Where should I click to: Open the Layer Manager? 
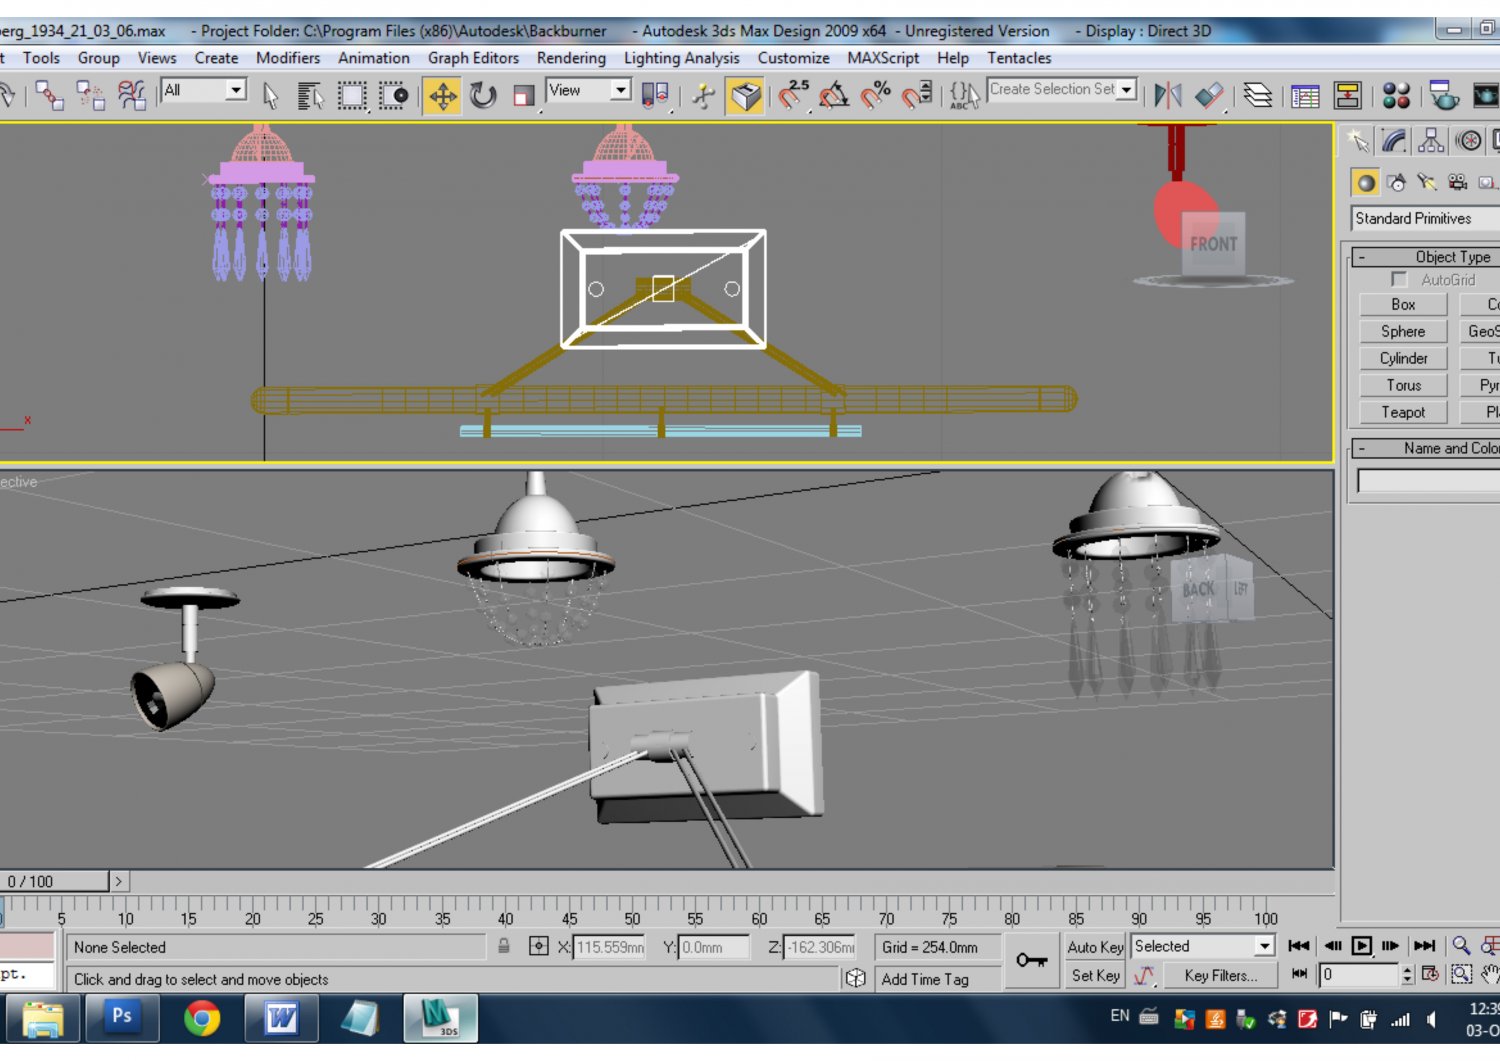[x=1258, y=96]
